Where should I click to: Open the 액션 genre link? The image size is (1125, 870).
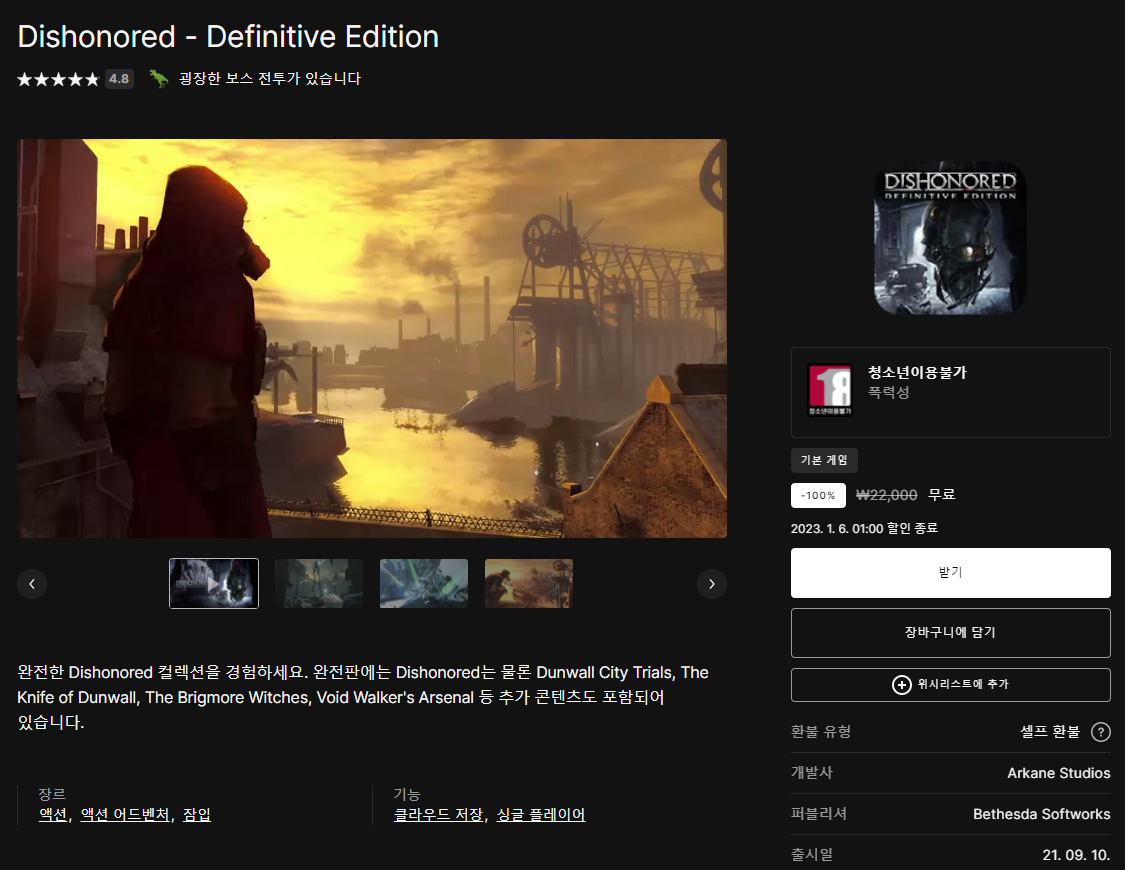click(53, 815)
